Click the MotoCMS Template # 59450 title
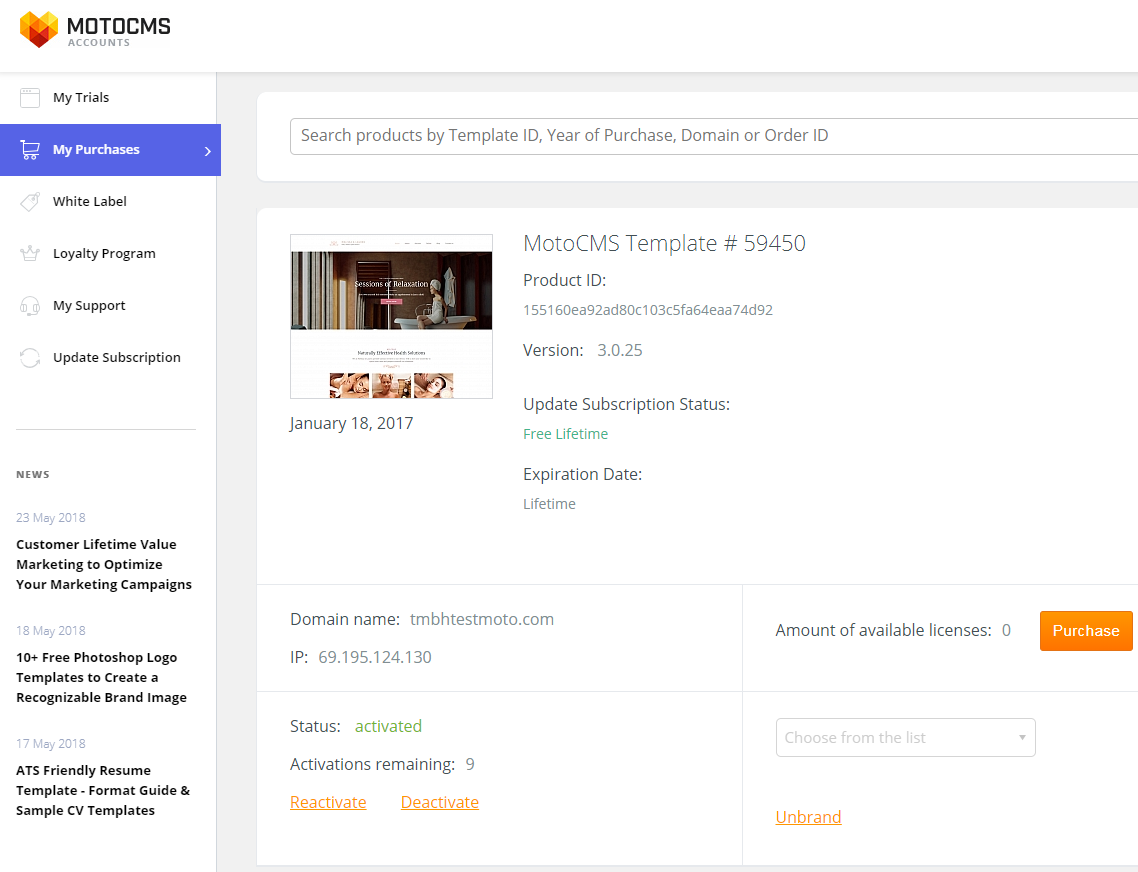 pyautogui.click(x=664, y=243)
